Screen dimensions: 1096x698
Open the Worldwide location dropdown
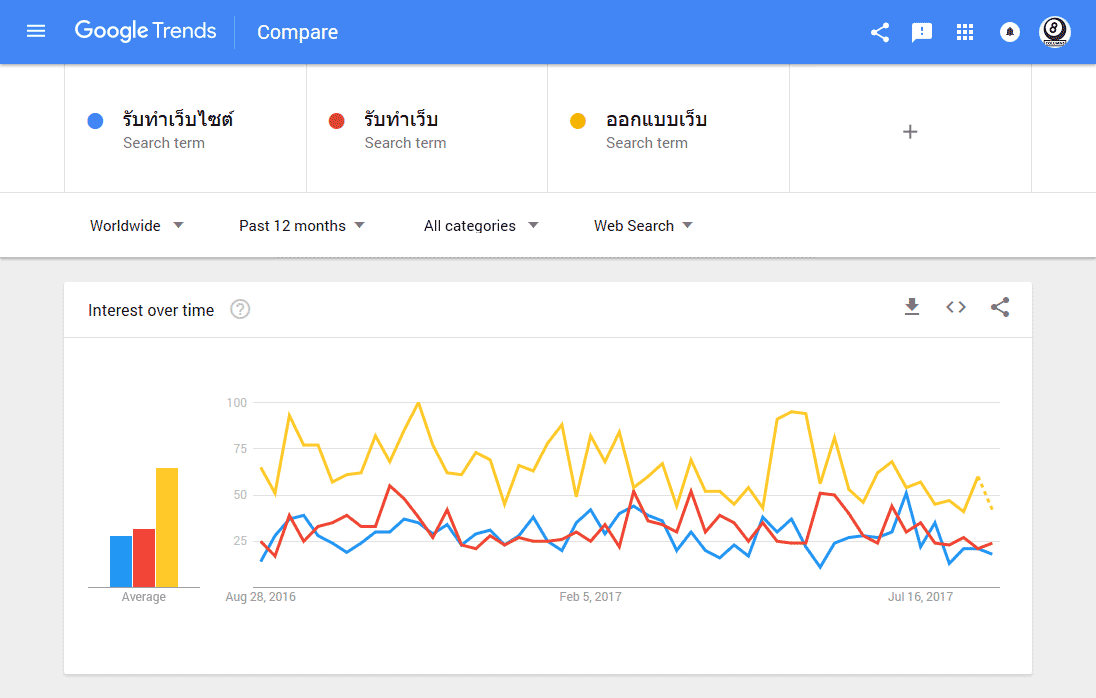[137, 225]
